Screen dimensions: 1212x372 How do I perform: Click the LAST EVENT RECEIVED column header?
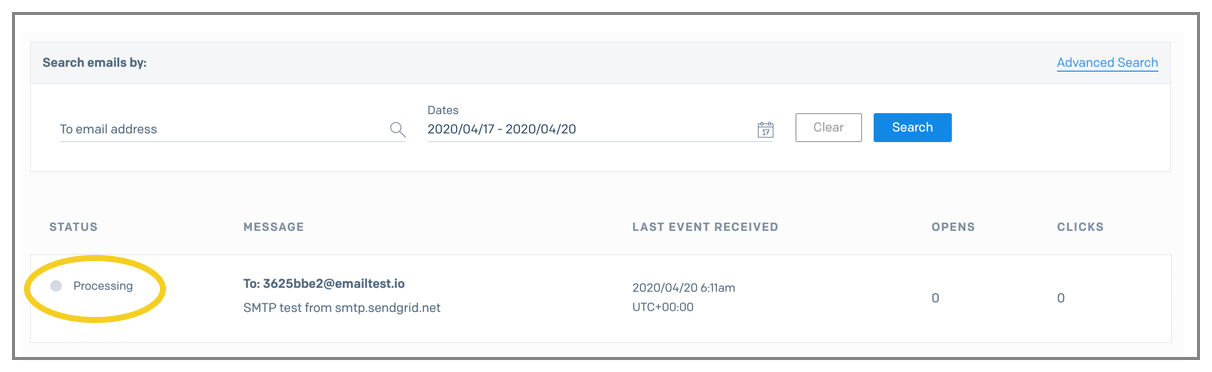click(x=705, y=227)
